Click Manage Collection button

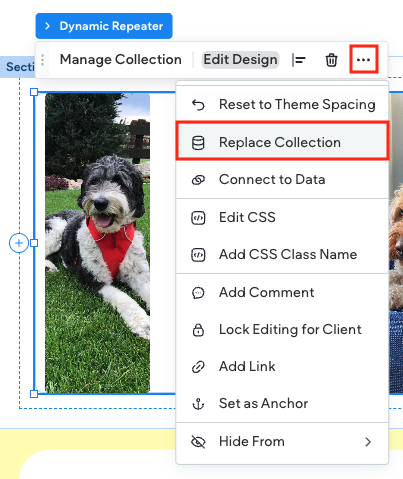click(x=121, y=60)
